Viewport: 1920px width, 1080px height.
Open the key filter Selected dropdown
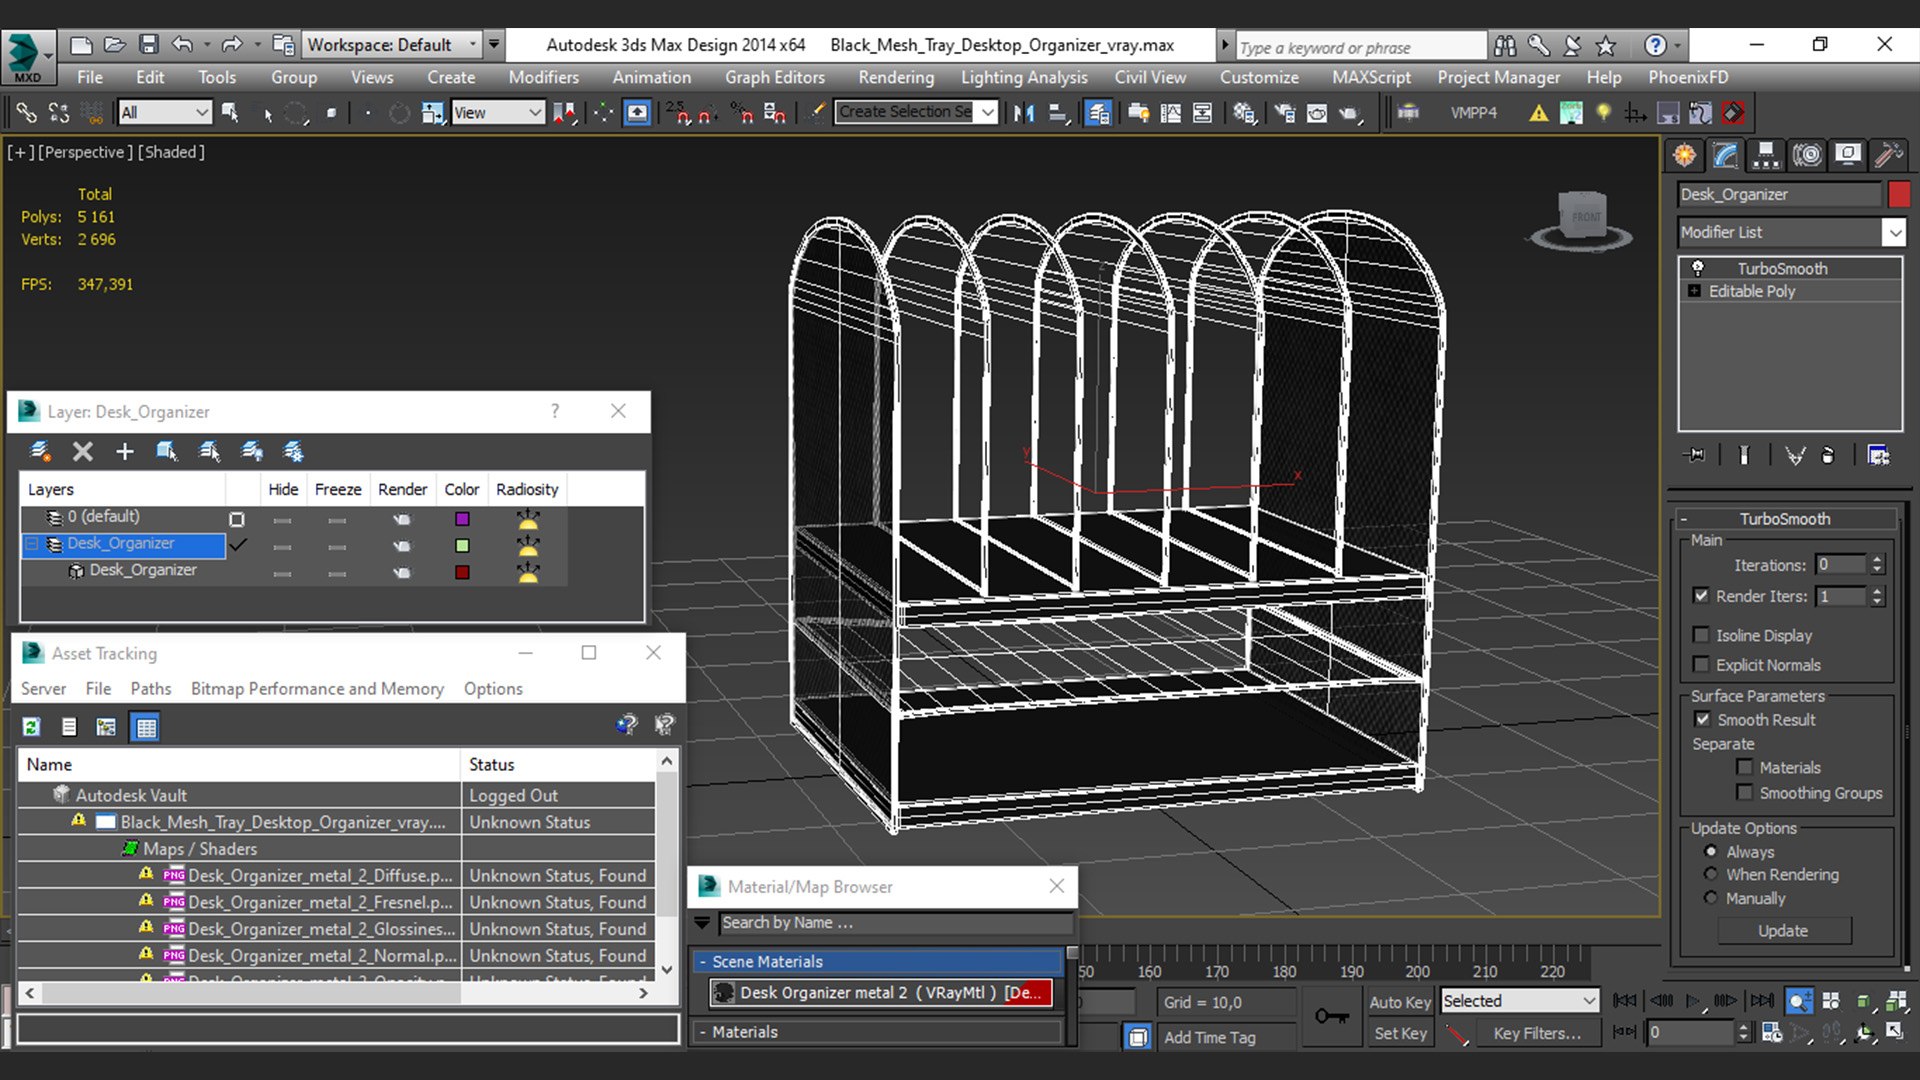(x=1519, y=1001)
